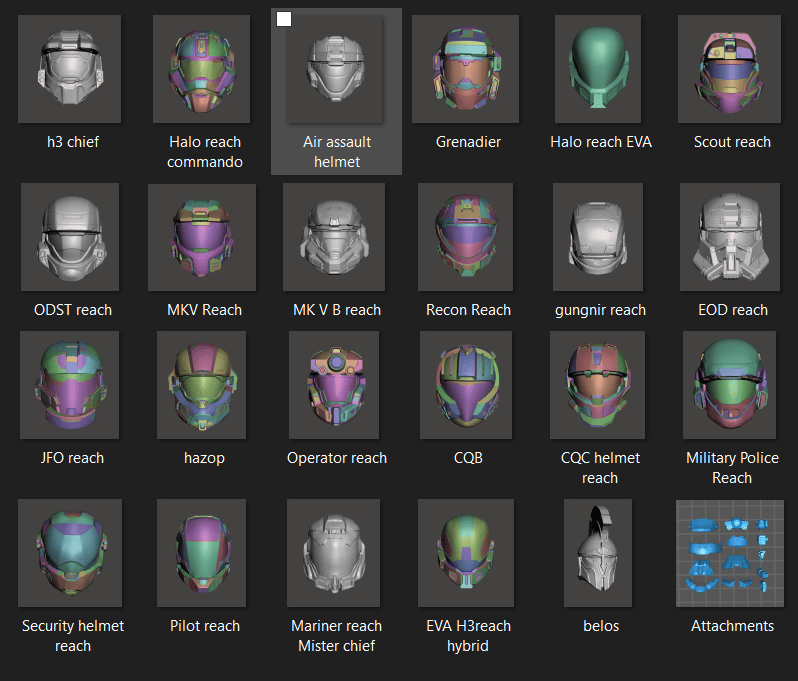The image size is (798, 681).
Task: Click the "MKV Reach" file name
Action: pos(205,309)
